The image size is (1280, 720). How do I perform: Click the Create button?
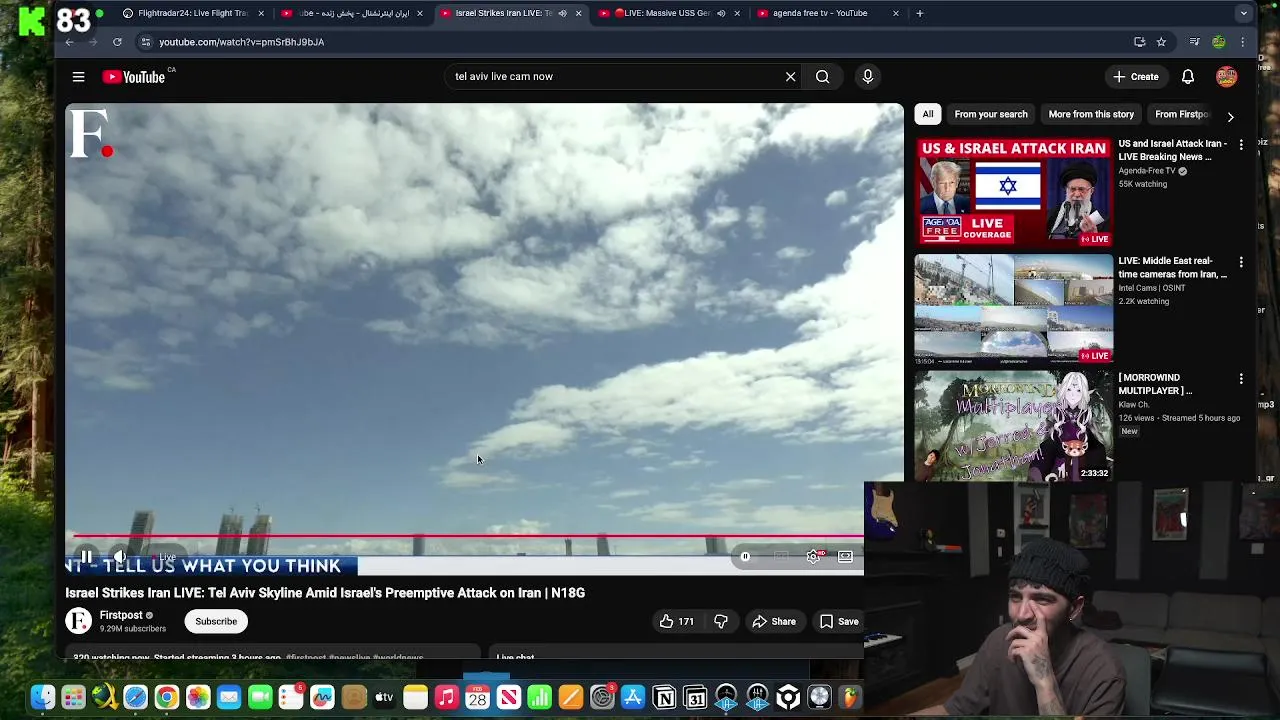pyautogui.click(x=1135, y=77)
